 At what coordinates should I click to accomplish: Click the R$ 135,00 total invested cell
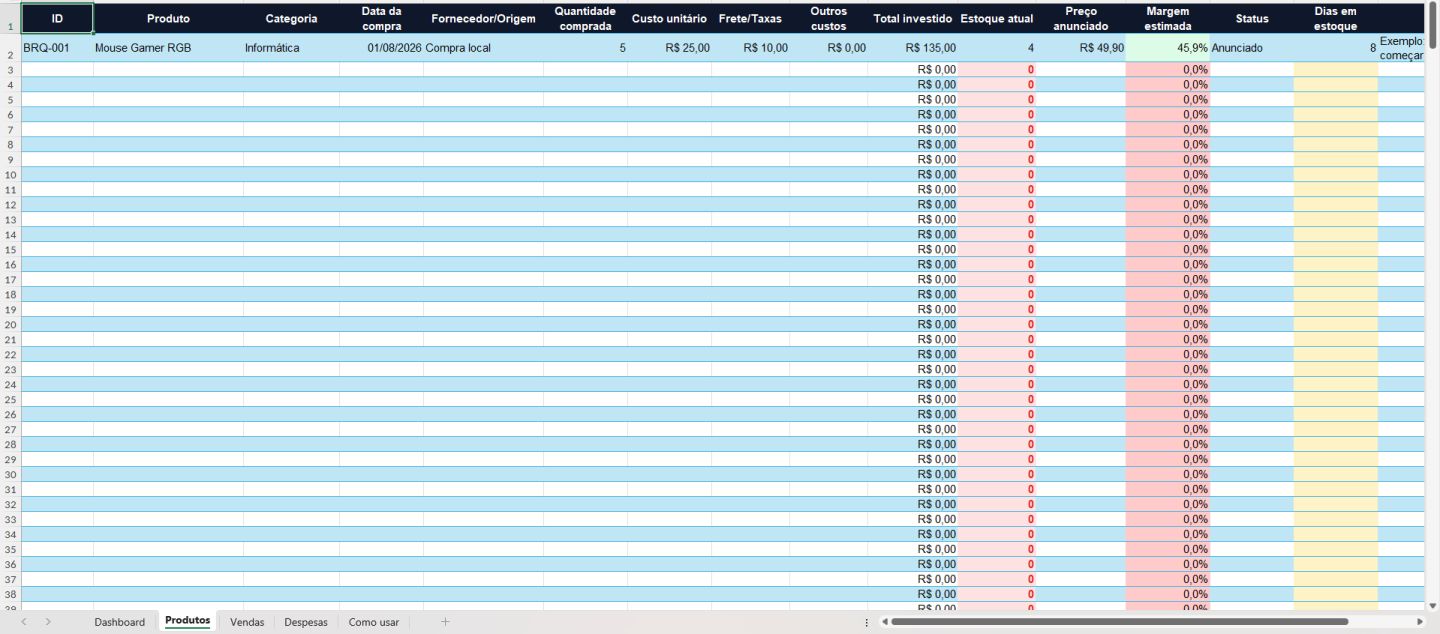(x=913, y=48)
